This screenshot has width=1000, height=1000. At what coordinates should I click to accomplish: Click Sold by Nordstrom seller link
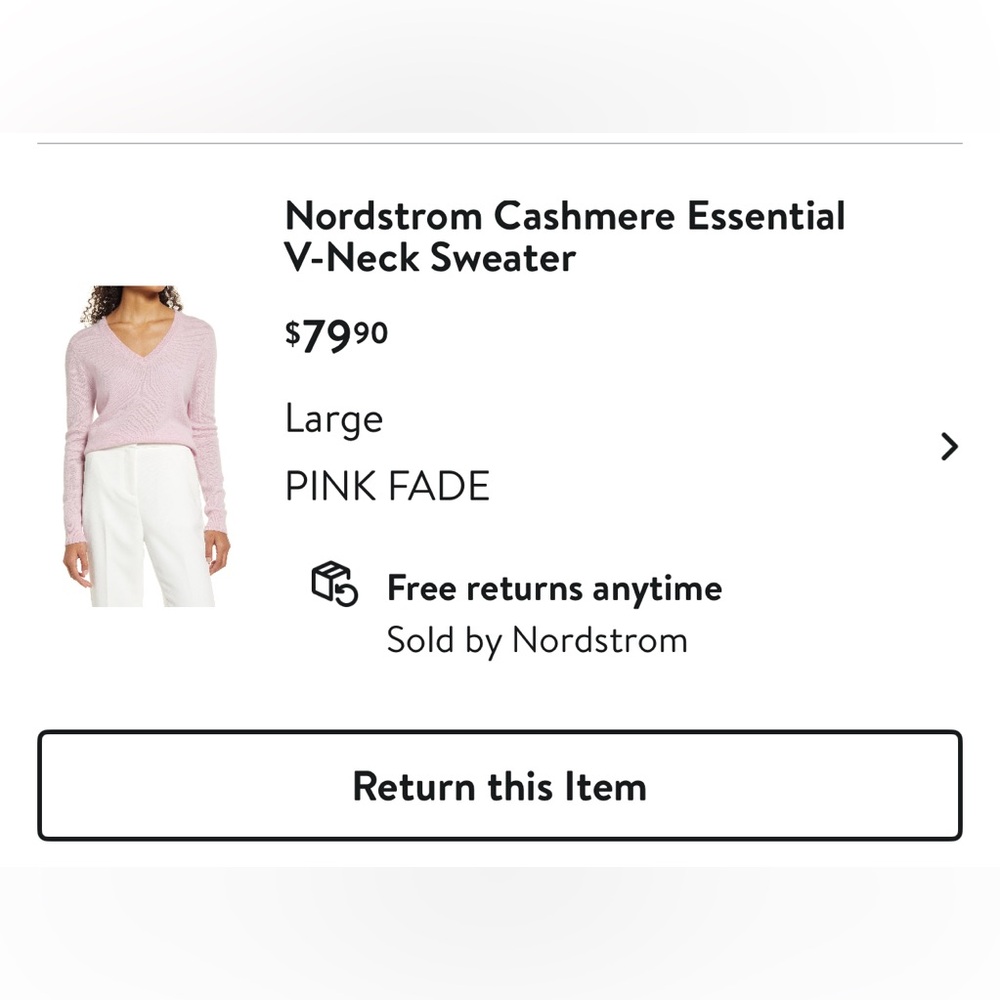tap(537, 639)
